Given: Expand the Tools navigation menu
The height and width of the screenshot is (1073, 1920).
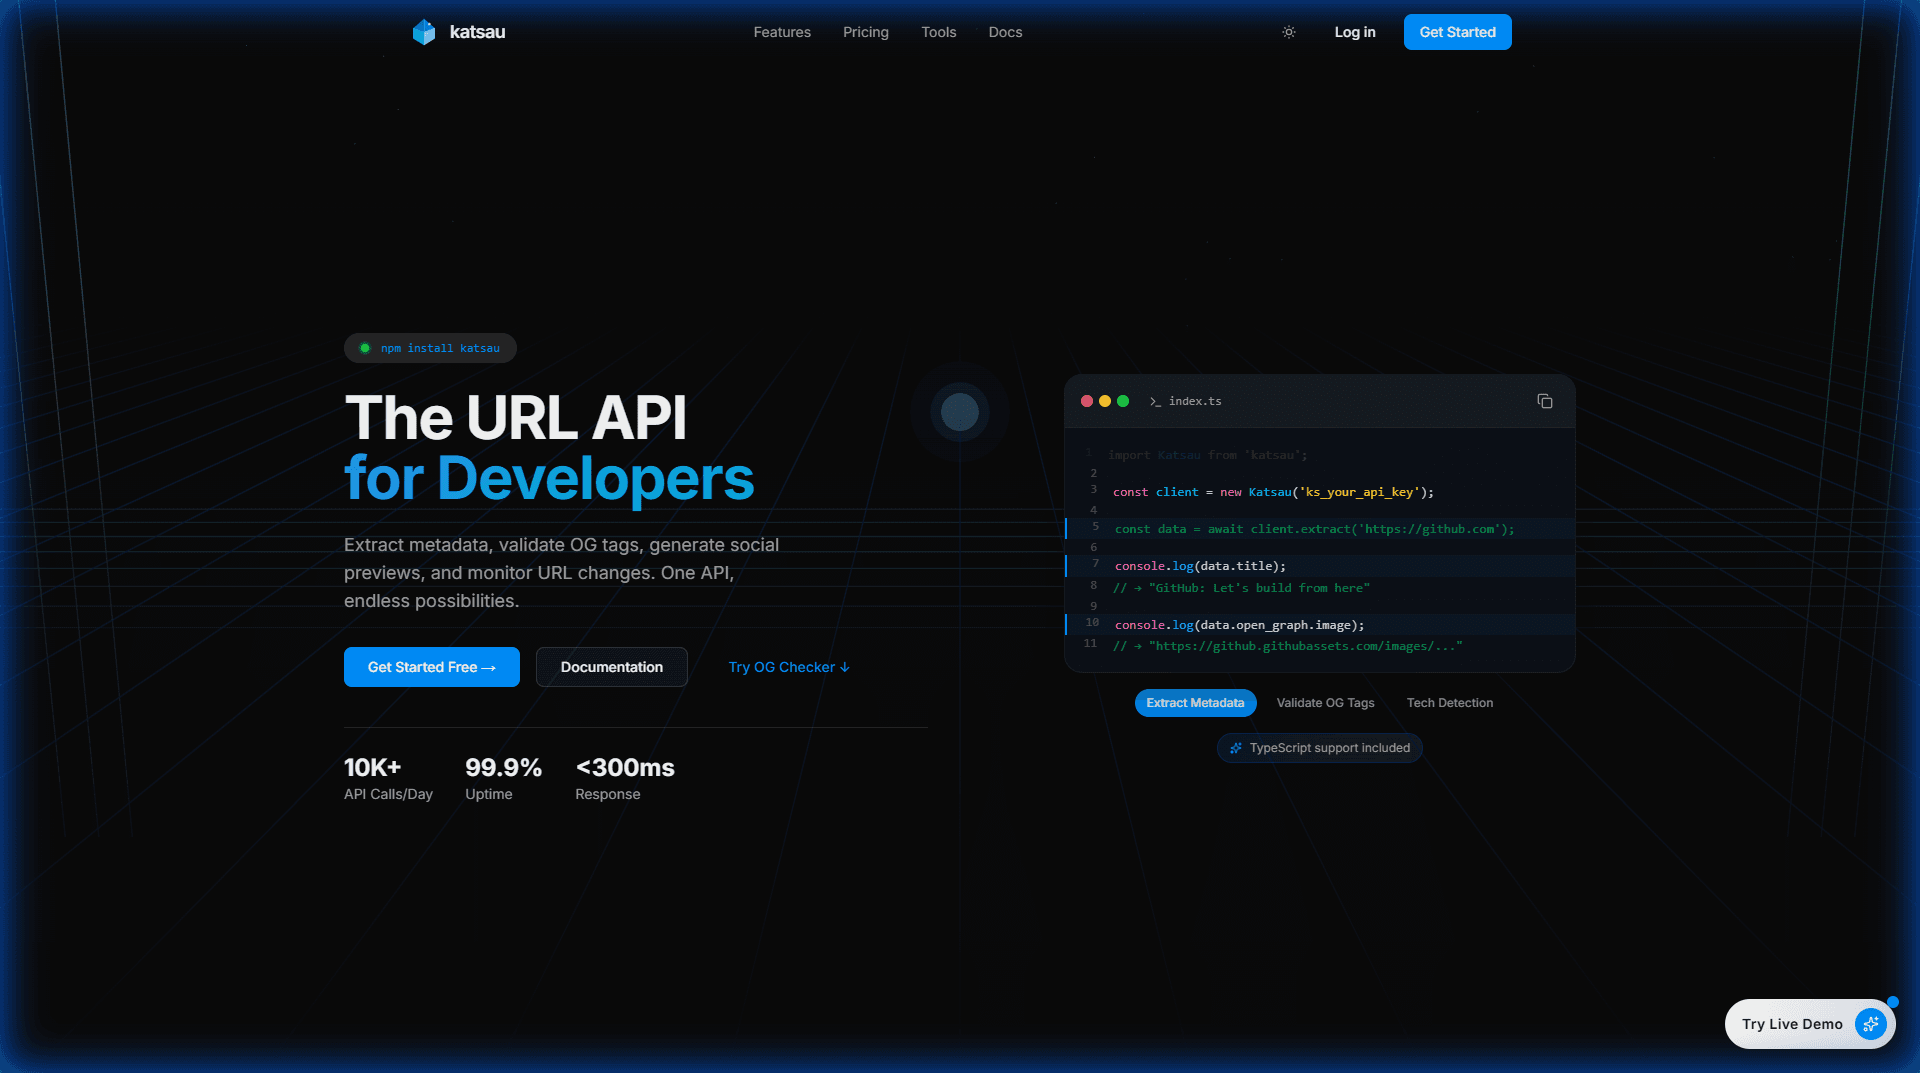Looking at the screenshot, I should [938, 32].
